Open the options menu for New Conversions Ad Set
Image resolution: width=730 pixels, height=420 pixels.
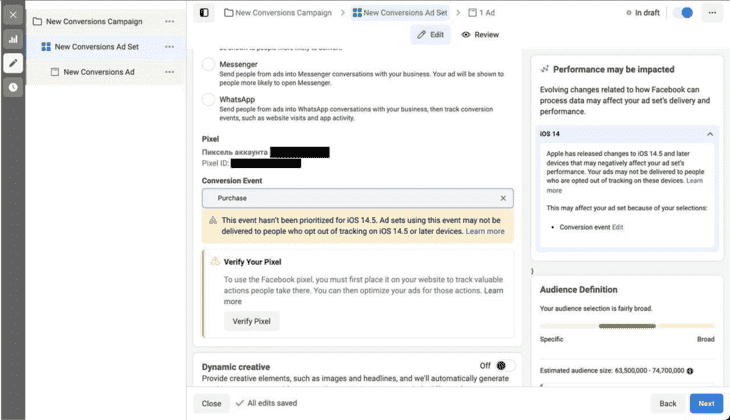click(169, 47)
